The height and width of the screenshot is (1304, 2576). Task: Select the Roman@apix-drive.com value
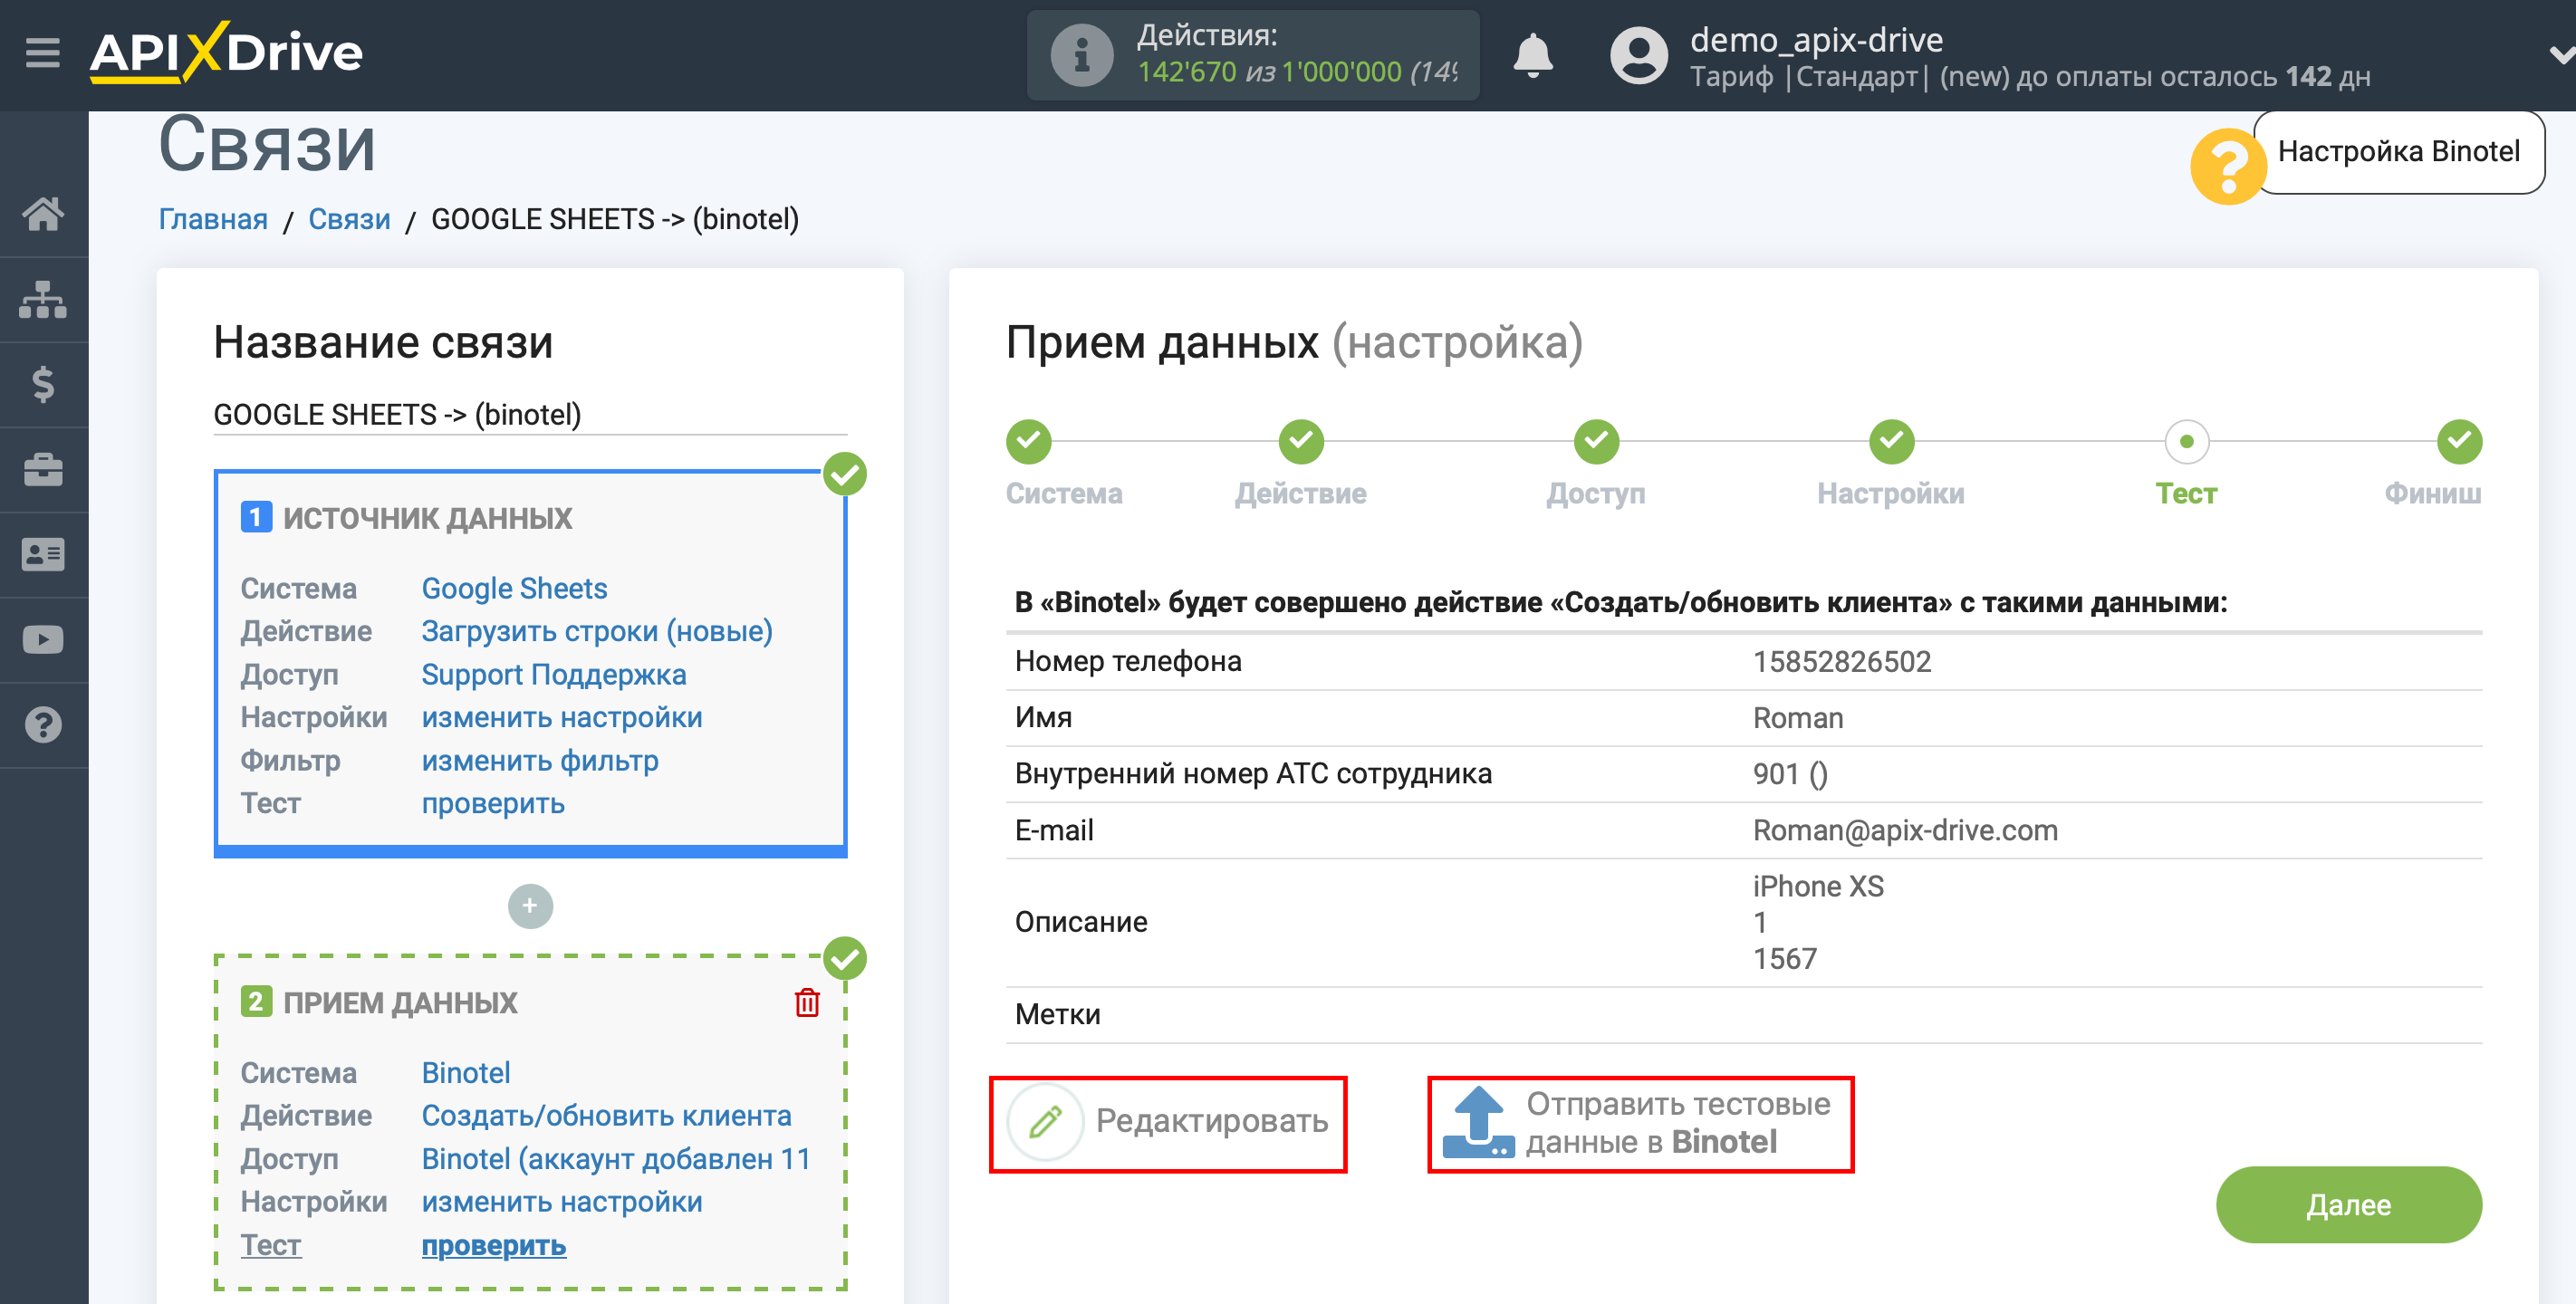1905,830
